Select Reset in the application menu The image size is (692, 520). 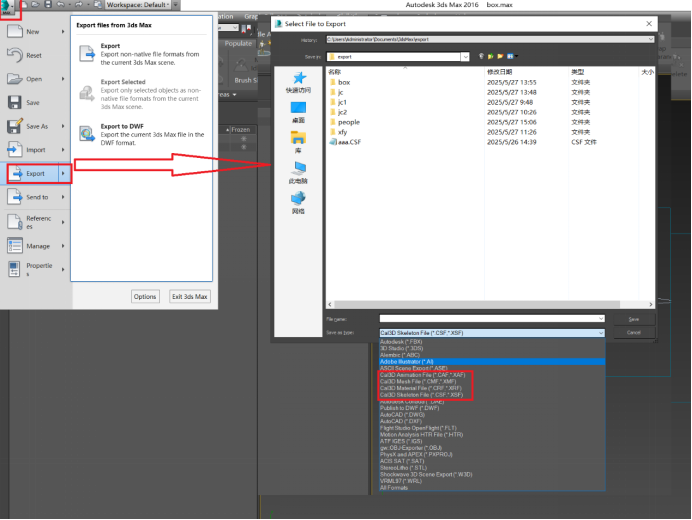coord(35,55)
